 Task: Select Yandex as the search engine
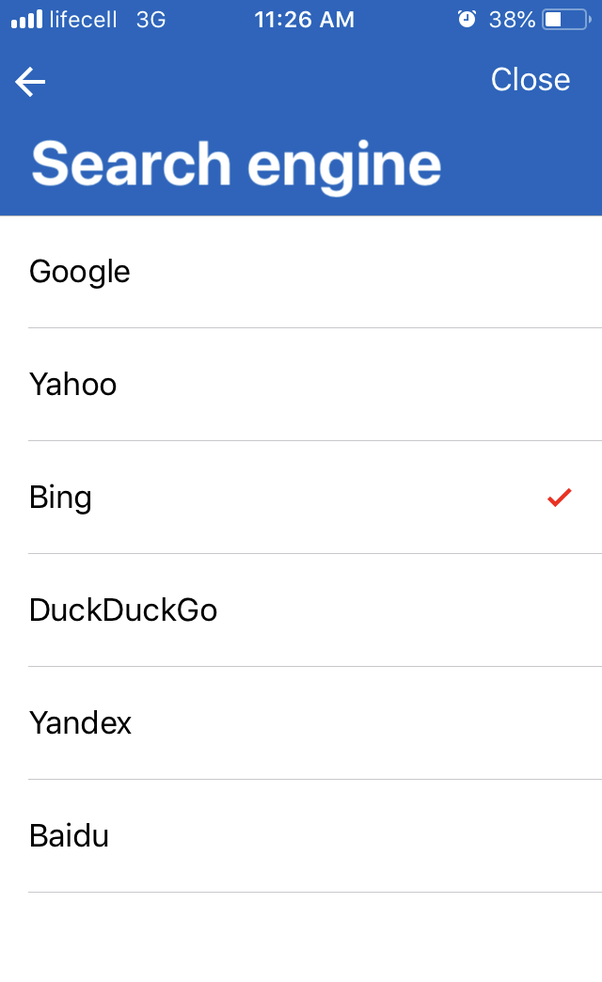[x=80, y=723]
